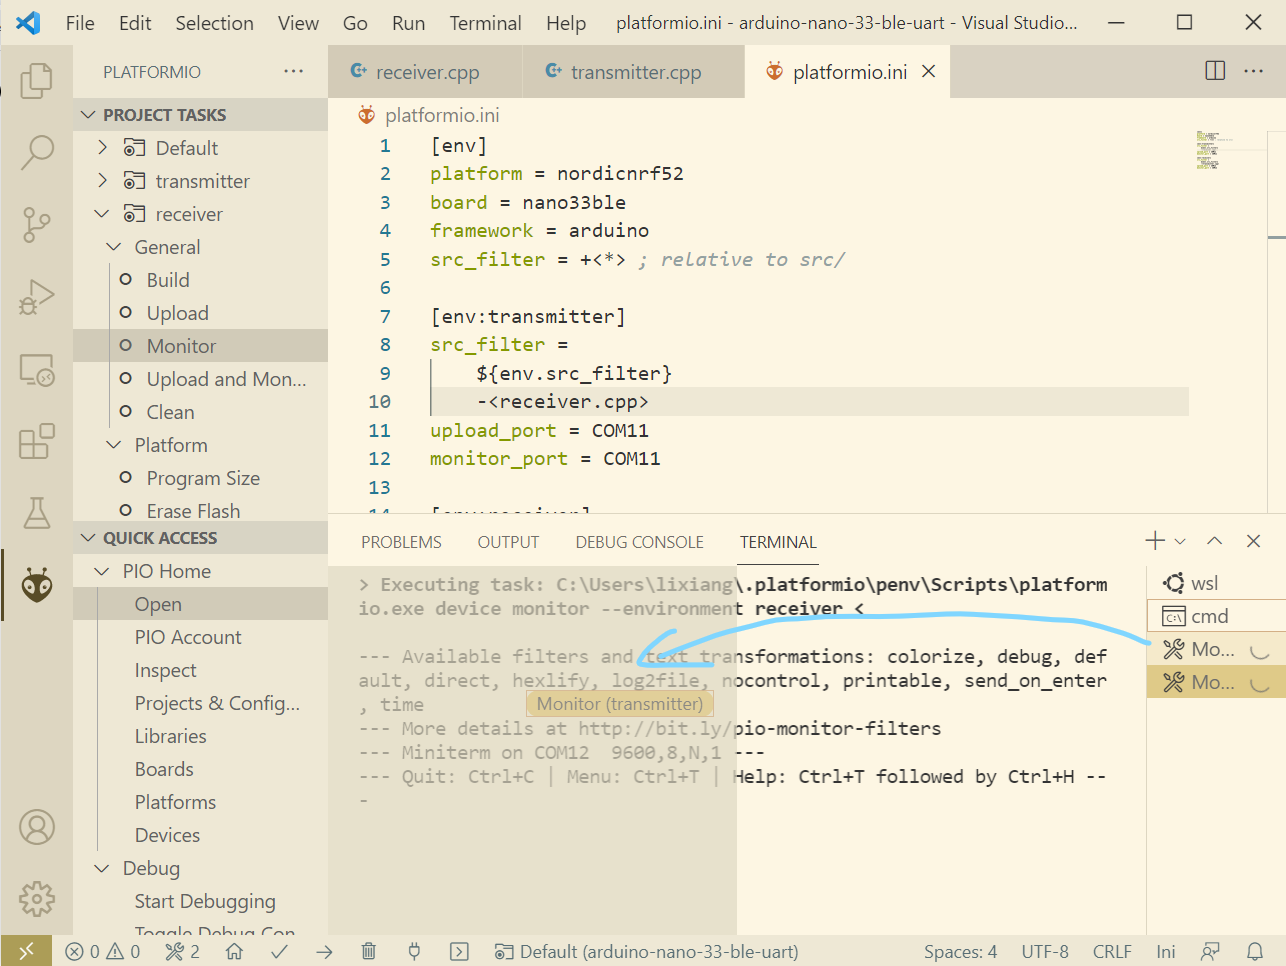Open Remote Explorer view in activity bar
1286x966 pixels.
pyautogui.click(x=37, y=370)
